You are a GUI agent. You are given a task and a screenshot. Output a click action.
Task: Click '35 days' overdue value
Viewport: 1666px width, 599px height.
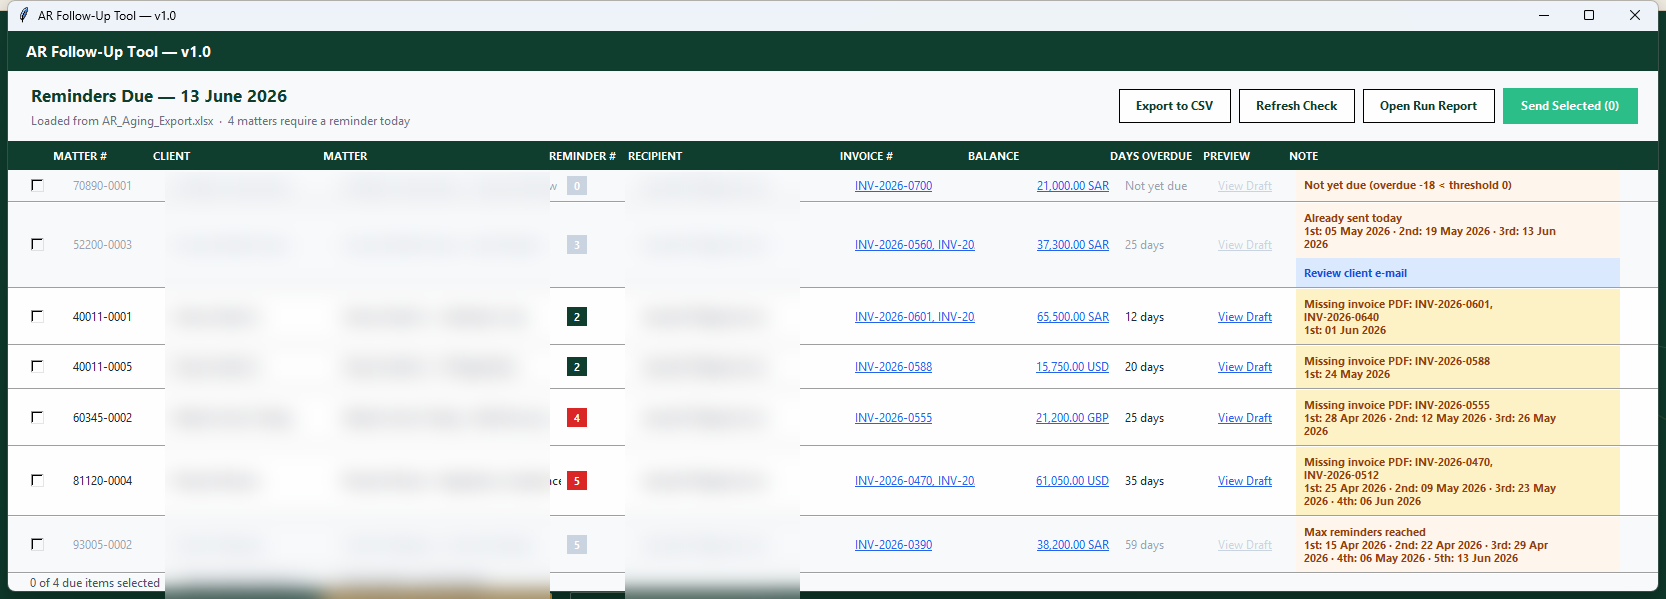click(x=1144, y=481)
